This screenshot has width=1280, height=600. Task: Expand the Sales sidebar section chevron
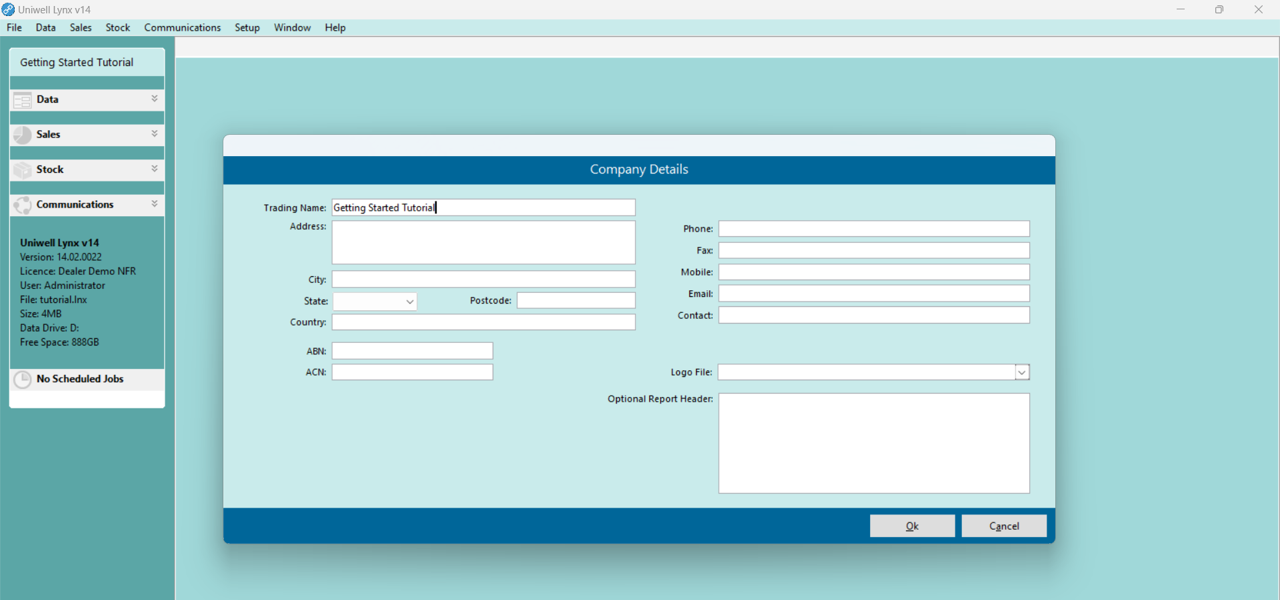pos(154,134)
